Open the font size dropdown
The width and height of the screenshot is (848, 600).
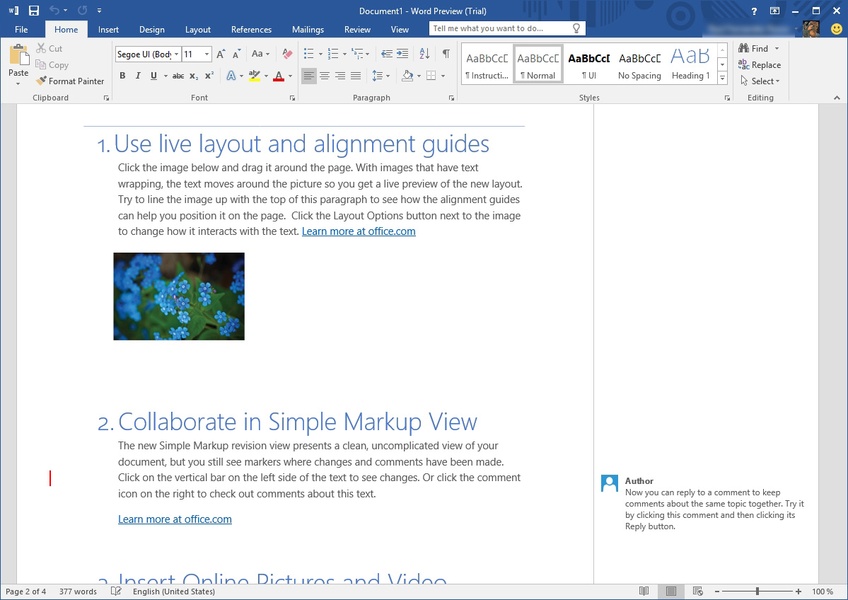click(207, 54)
